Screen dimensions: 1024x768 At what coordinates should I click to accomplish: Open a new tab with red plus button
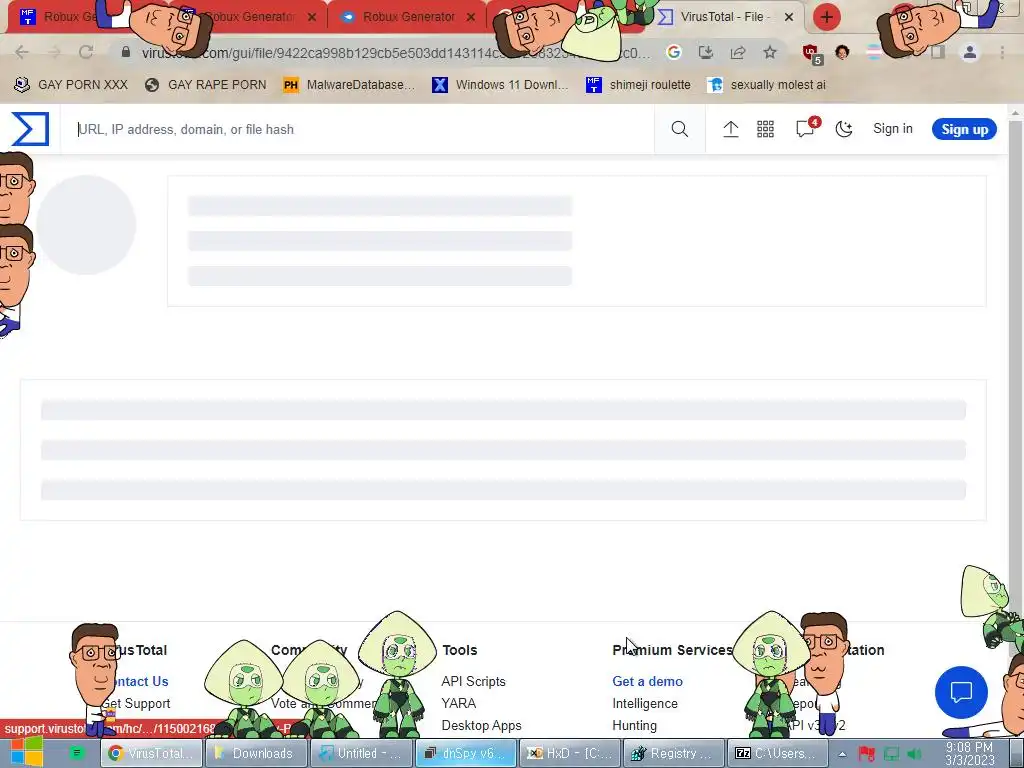(827, 17)
